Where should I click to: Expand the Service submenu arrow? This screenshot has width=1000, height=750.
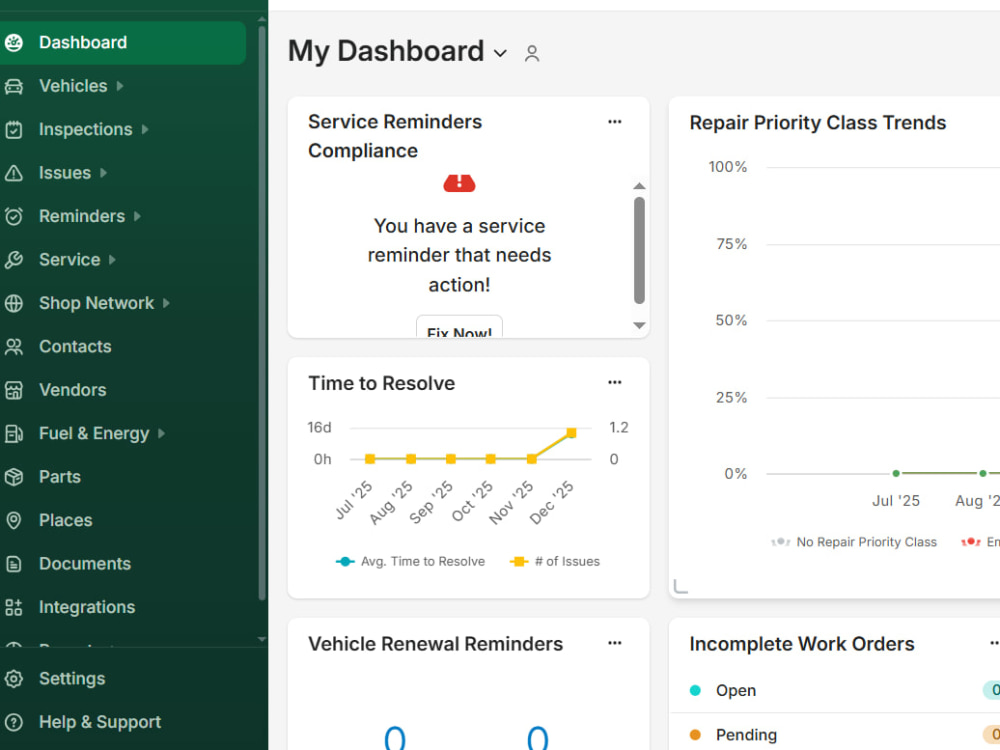point(112,260)
